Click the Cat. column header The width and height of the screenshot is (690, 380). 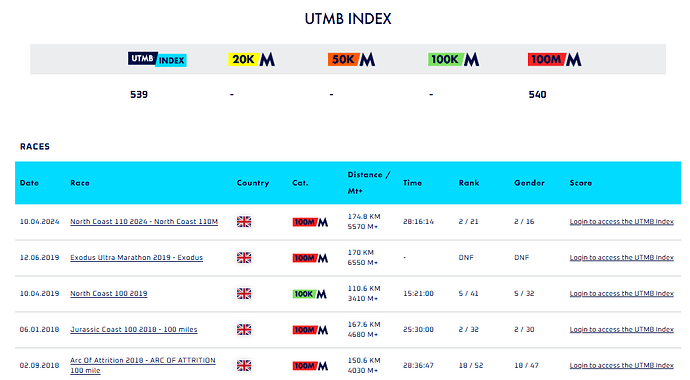(x=300, y=183)
